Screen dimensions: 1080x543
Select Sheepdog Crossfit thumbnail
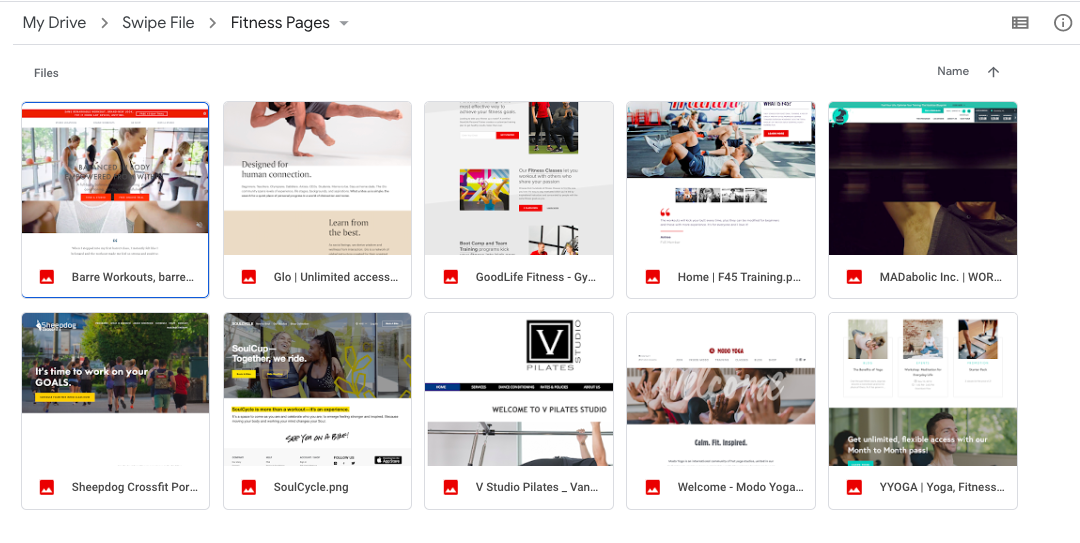(x=115, y=389)
